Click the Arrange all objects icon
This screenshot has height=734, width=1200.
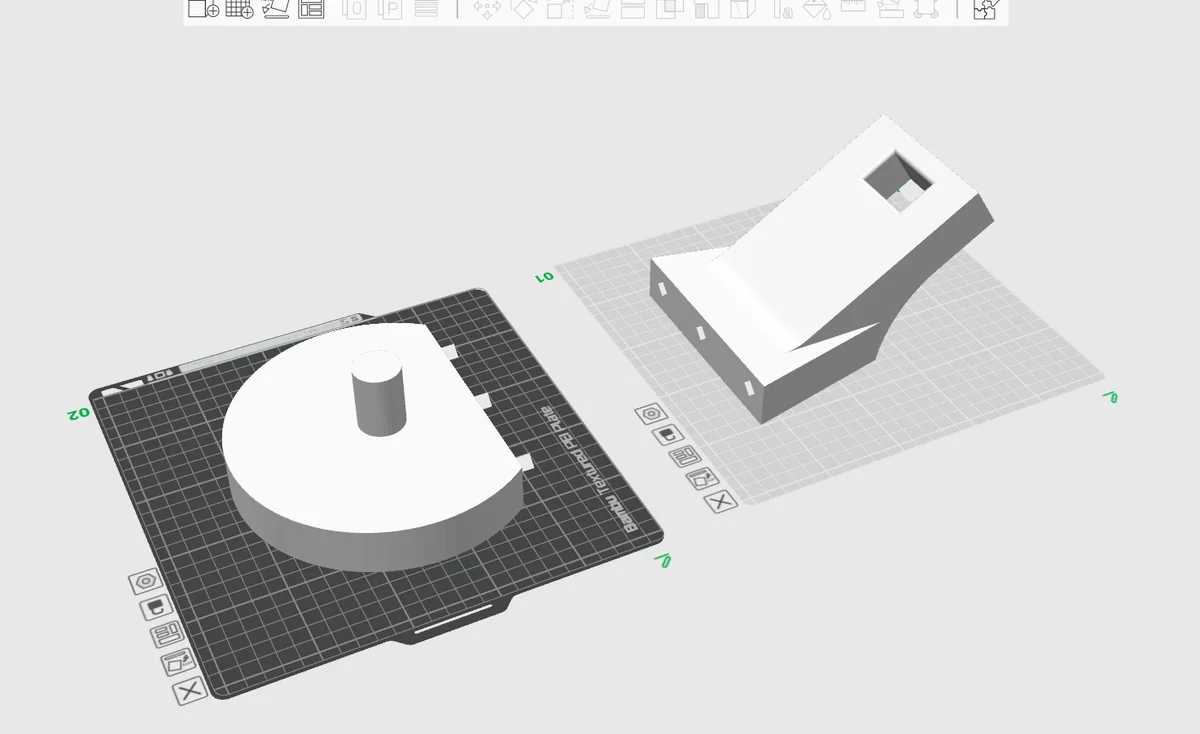311,9
